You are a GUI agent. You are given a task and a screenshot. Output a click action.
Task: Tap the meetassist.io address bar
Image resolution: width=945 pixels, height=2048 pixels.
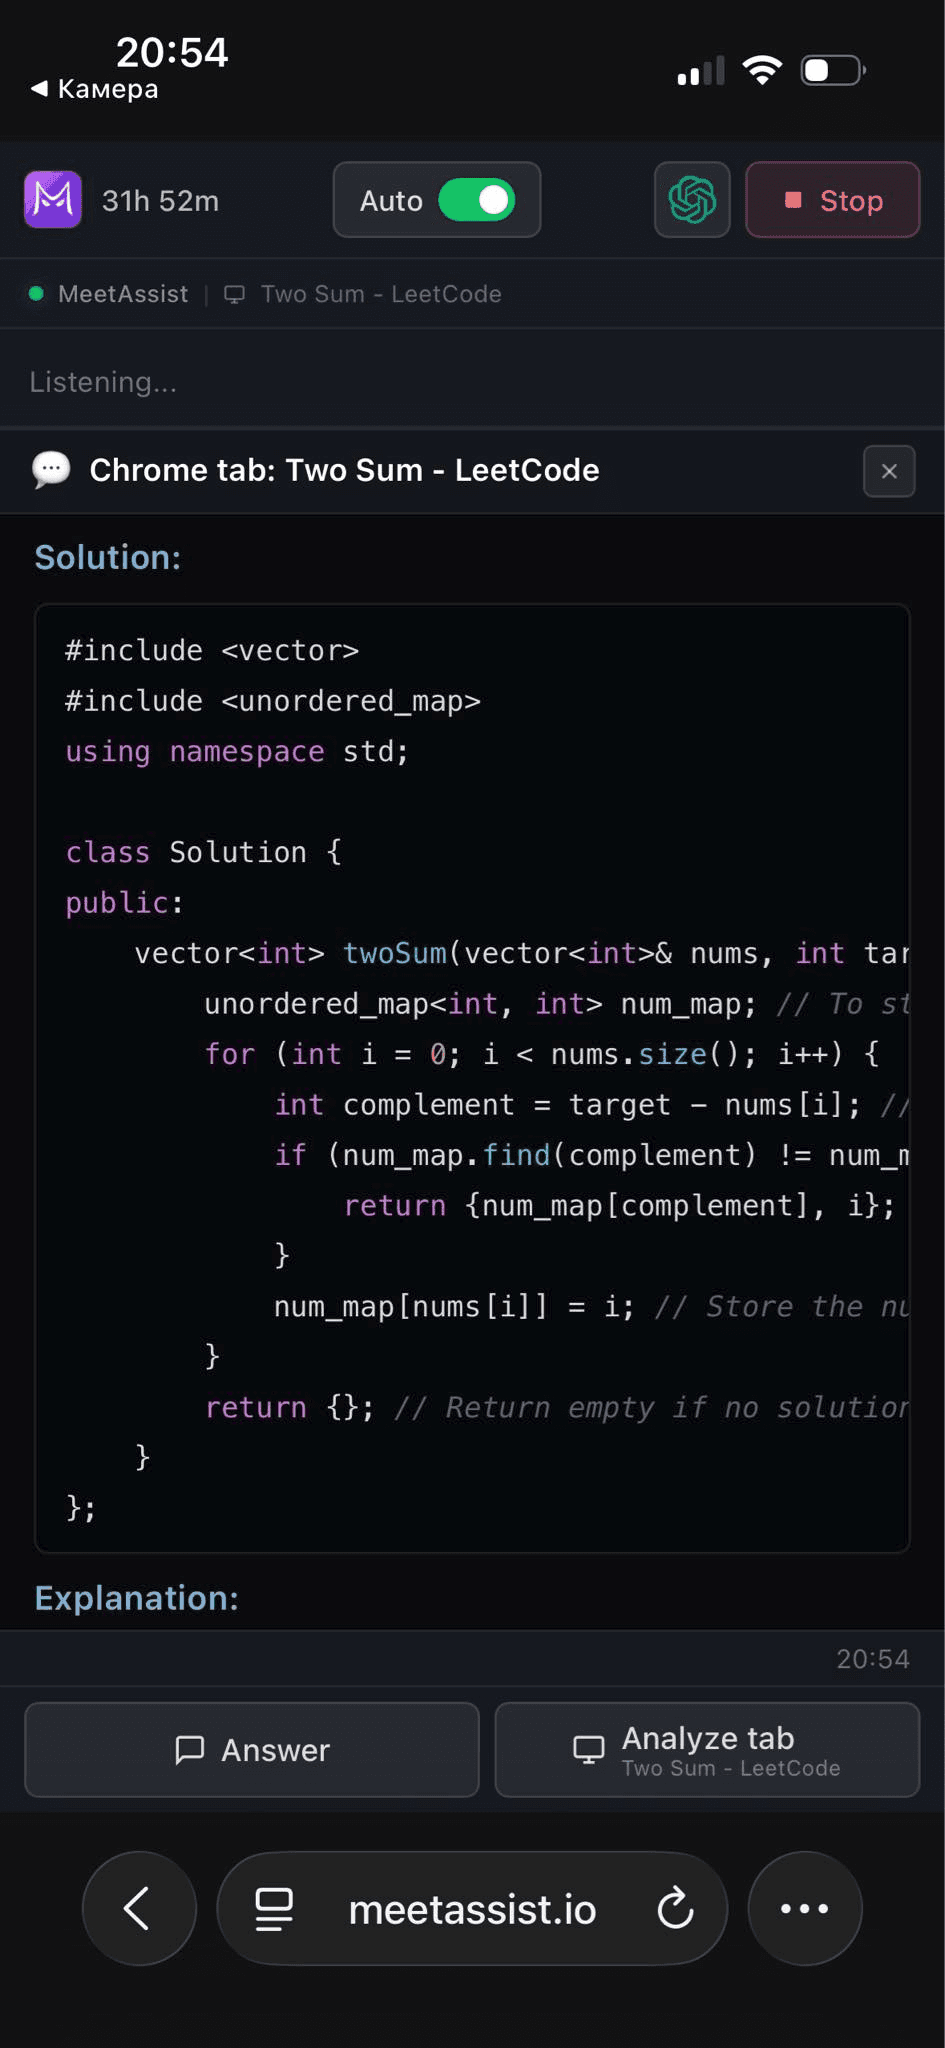coord(471,1907)
